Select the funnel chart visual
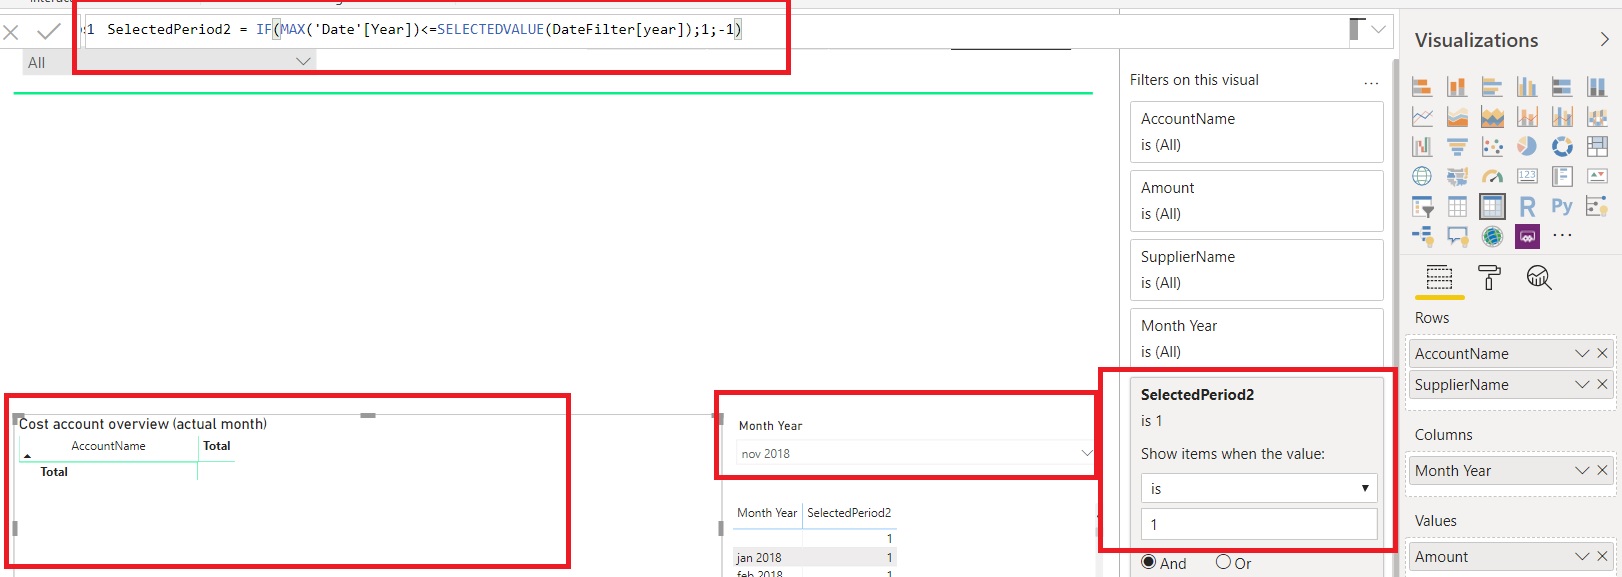The width and height of the screenshot is (1622, 577). point(1457,147)
